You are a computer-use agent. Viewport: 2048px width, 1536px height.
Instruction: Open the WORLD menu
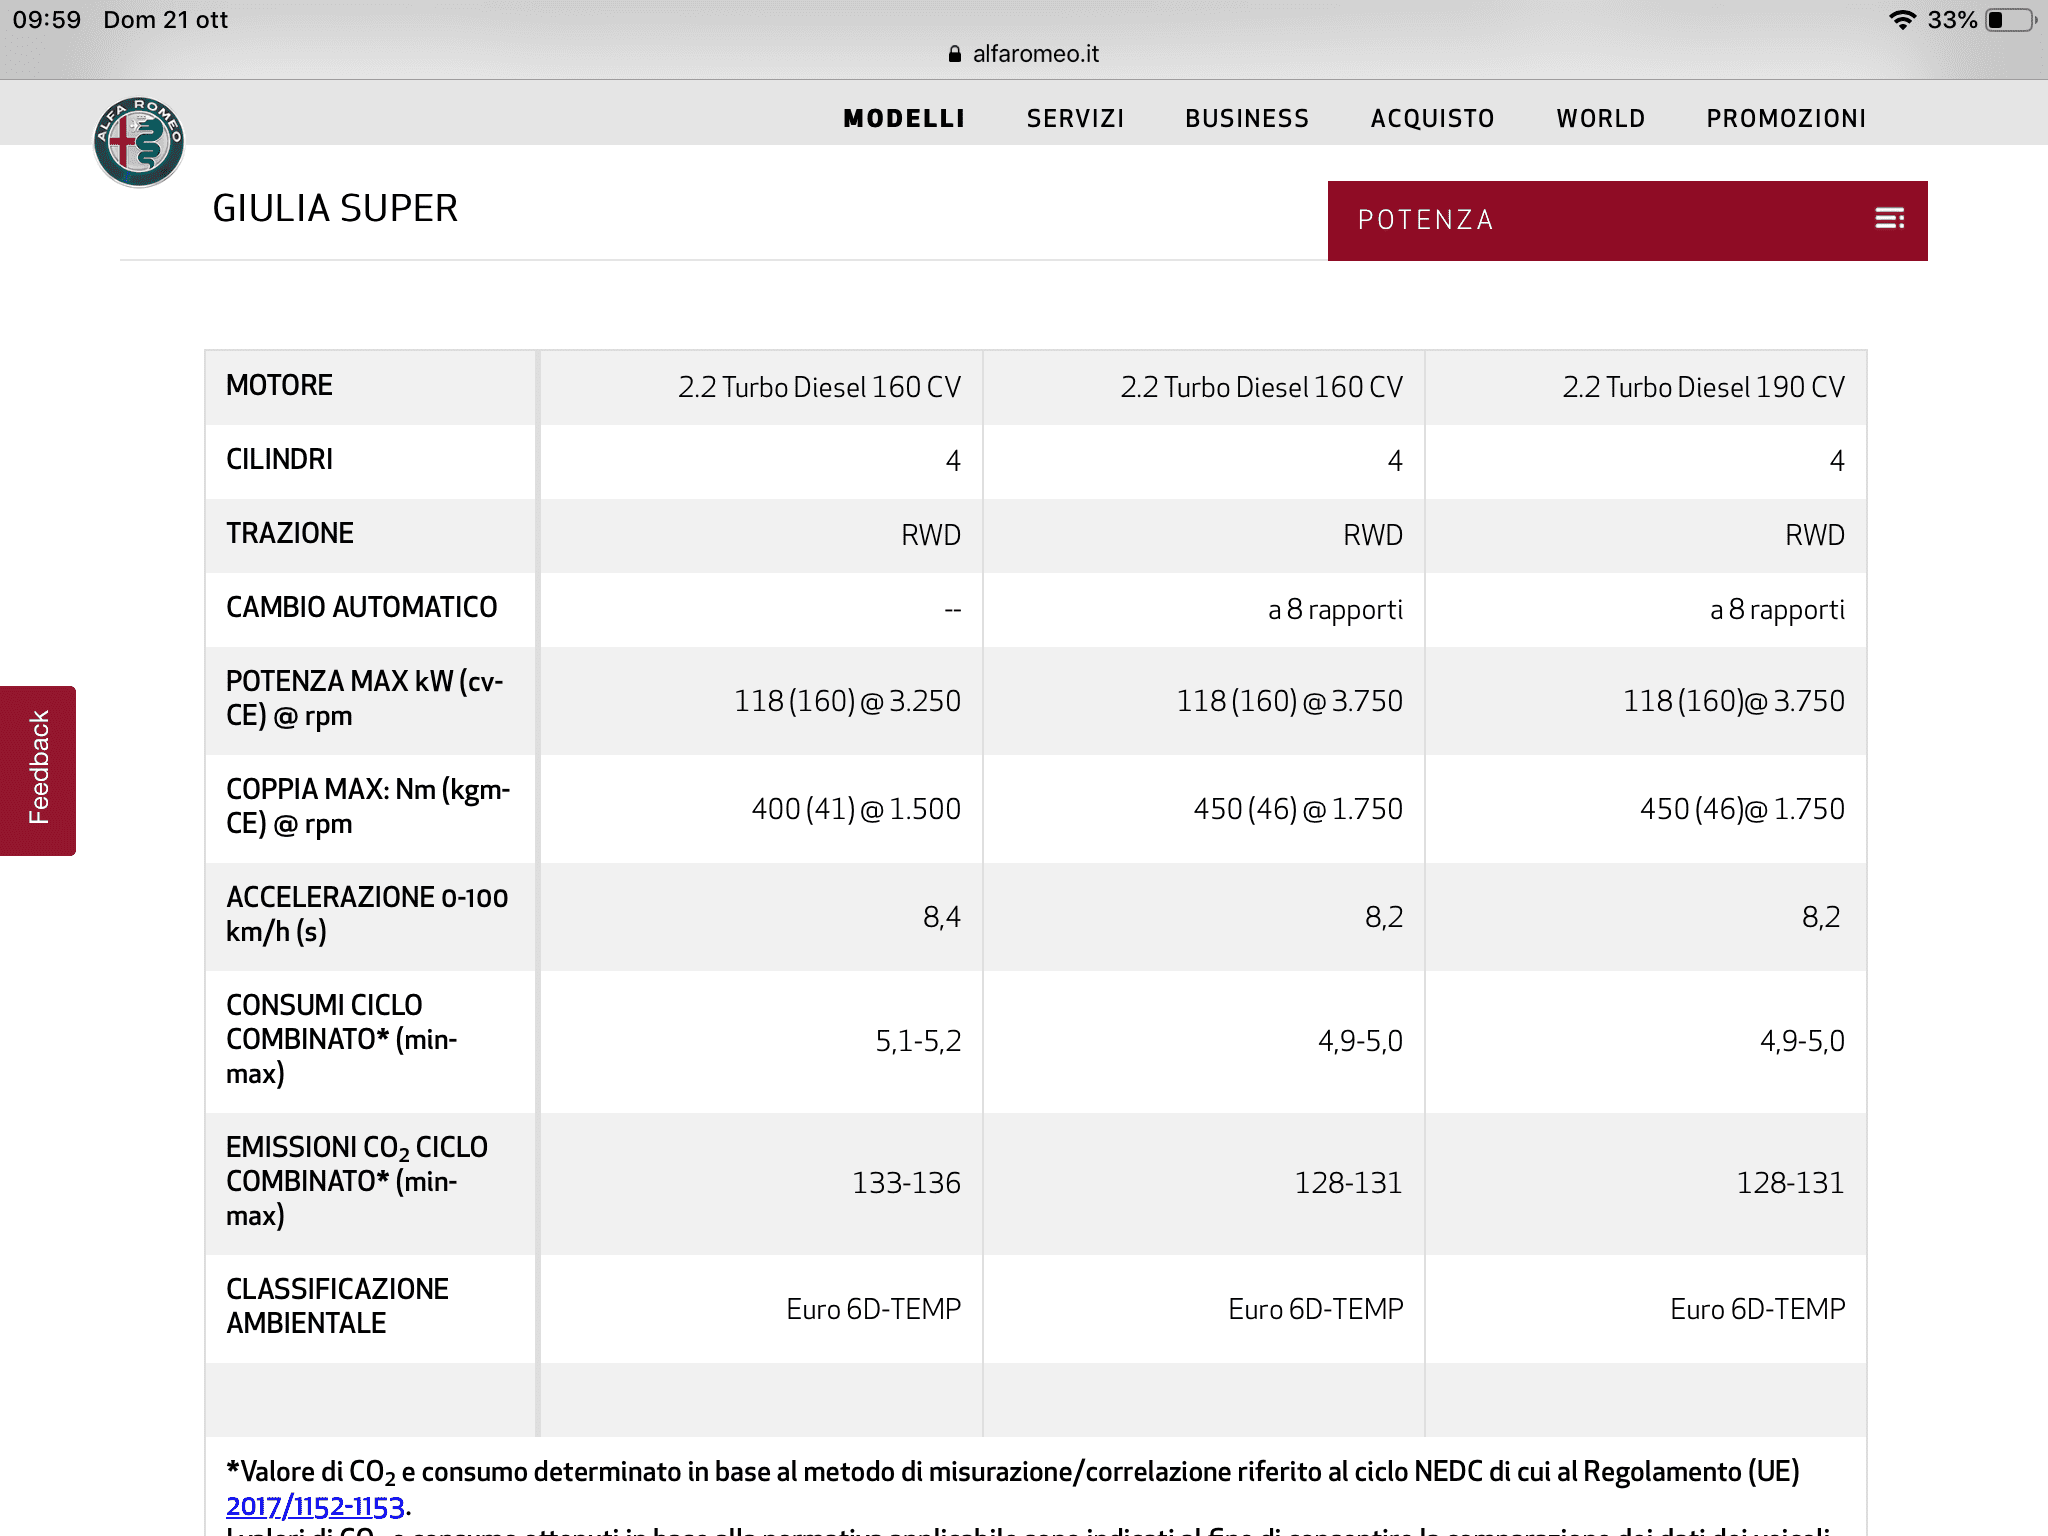[x=1601, y=119]
